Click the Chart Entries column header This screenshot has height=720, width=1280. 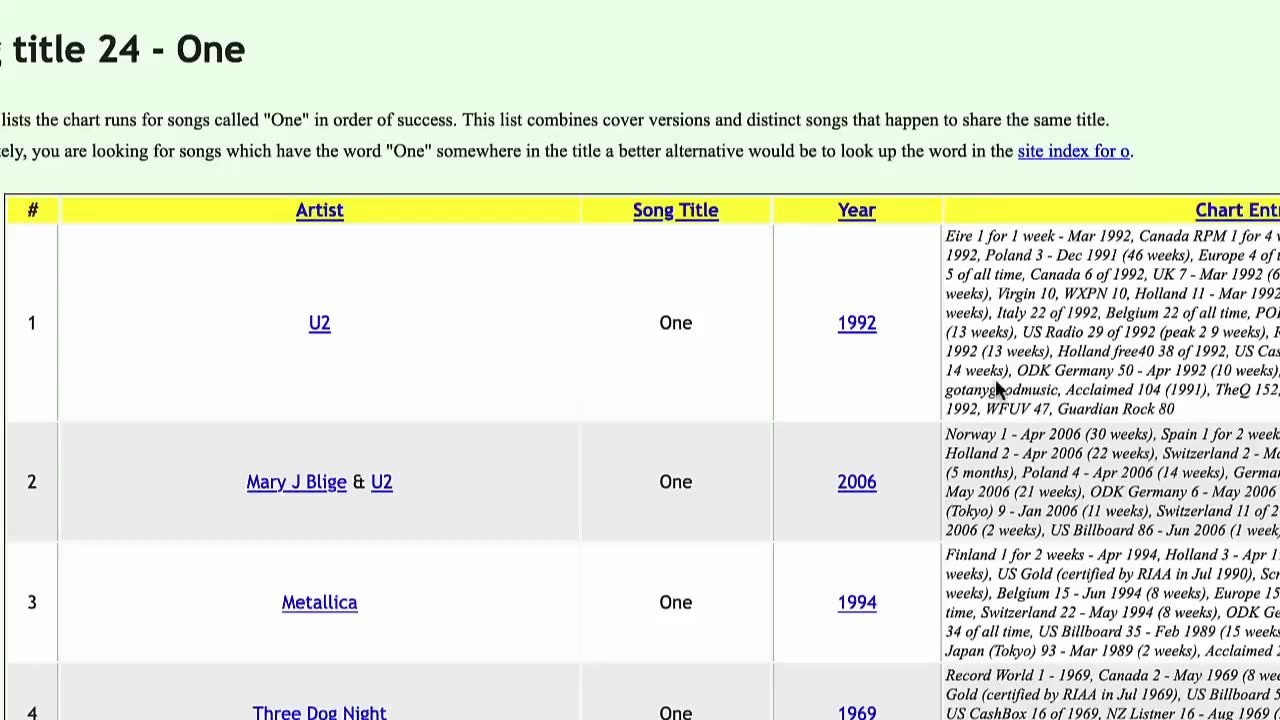(1237, 210)
